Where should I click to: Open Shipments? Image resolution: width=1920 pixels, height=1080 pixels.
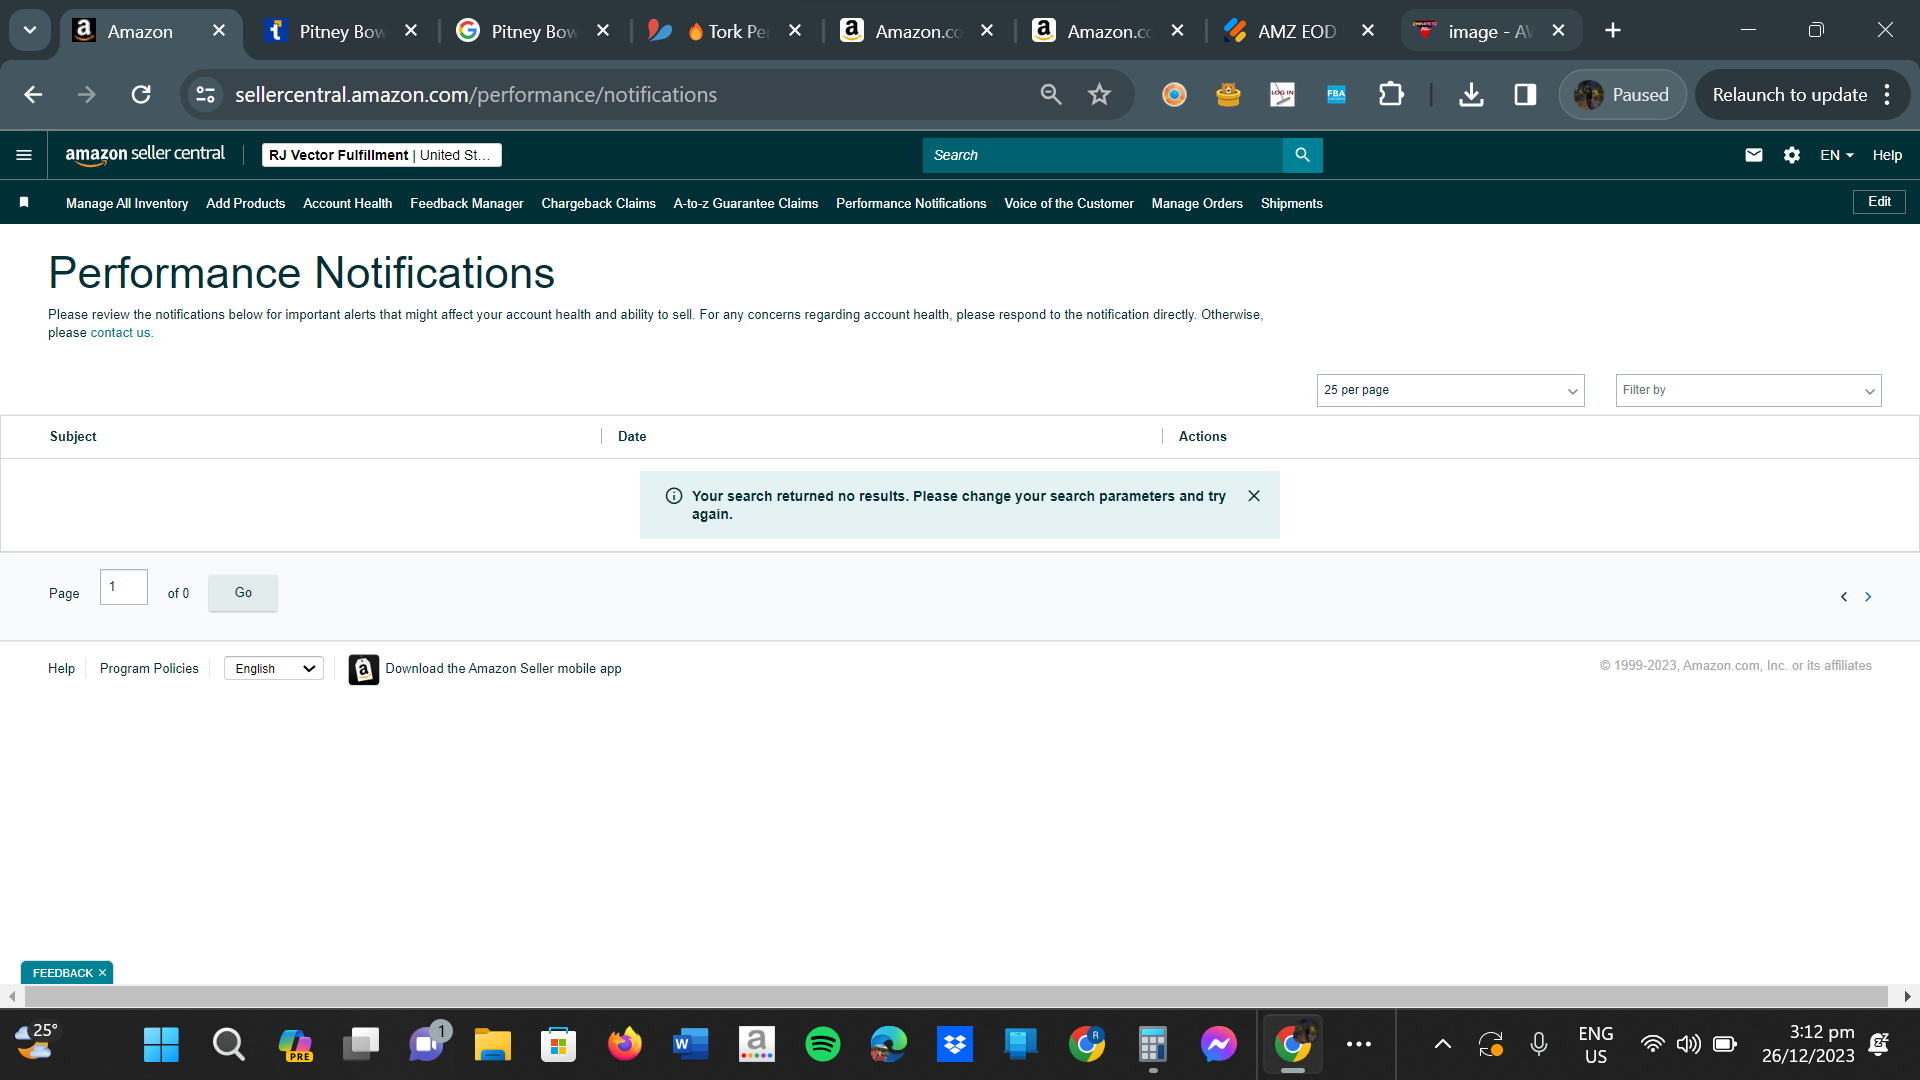click(x=1292, y=203)
